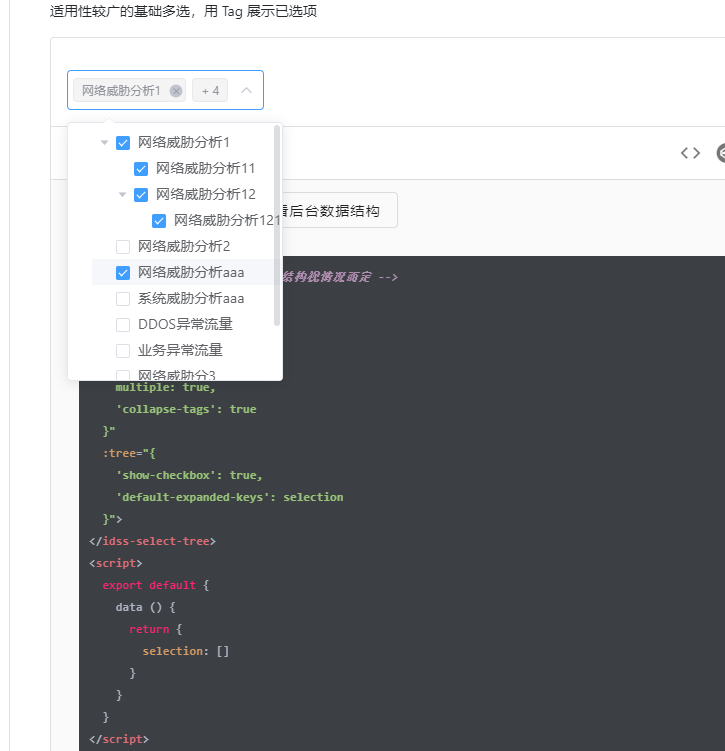725x751 pixels.
Task: Click the 网络威胁分析1 selected tag text
Action: tap(121, 91)
